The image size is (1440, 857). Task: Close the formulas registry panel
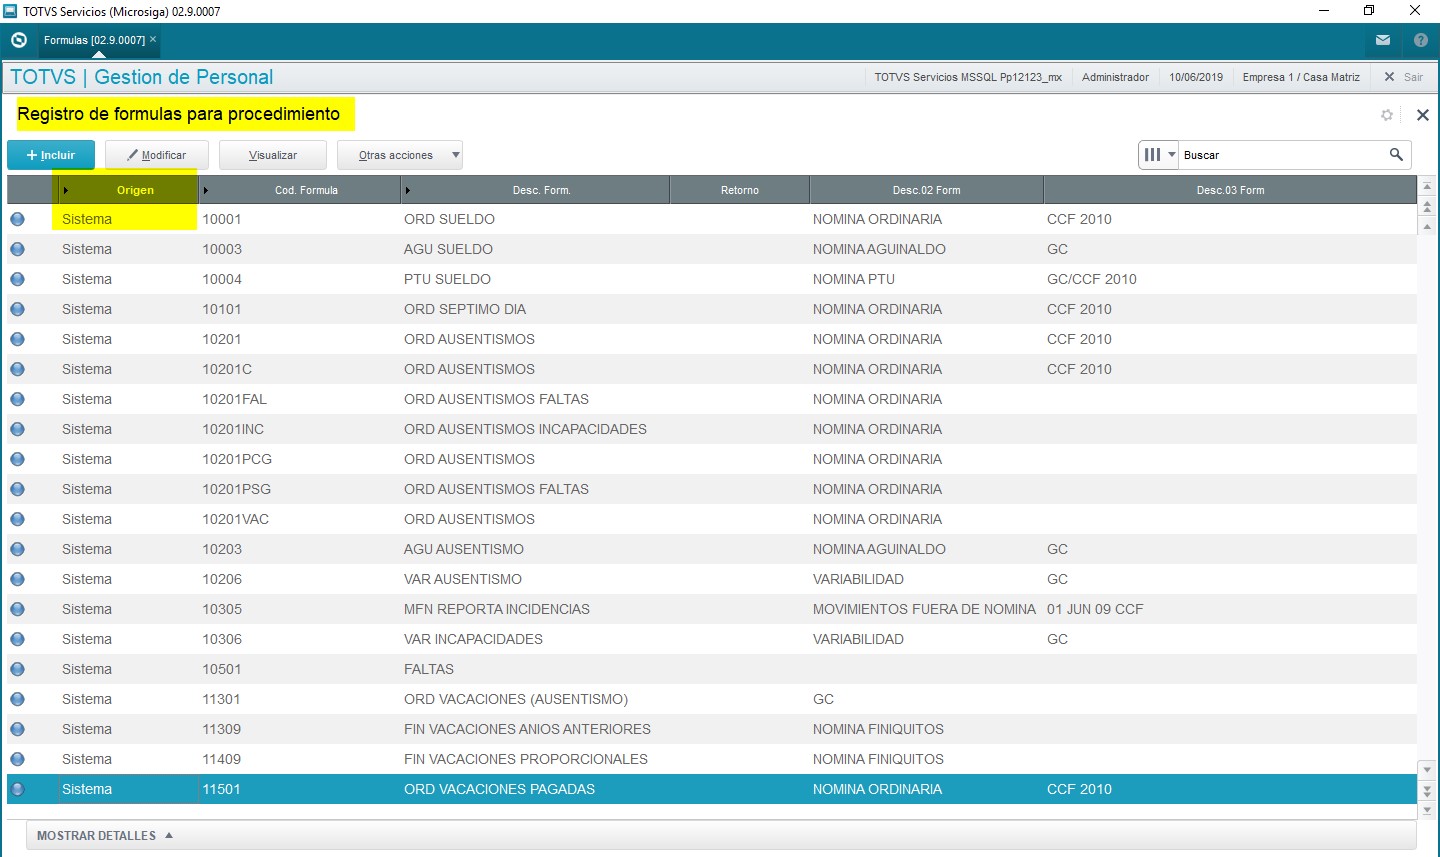pos(1422,115)
